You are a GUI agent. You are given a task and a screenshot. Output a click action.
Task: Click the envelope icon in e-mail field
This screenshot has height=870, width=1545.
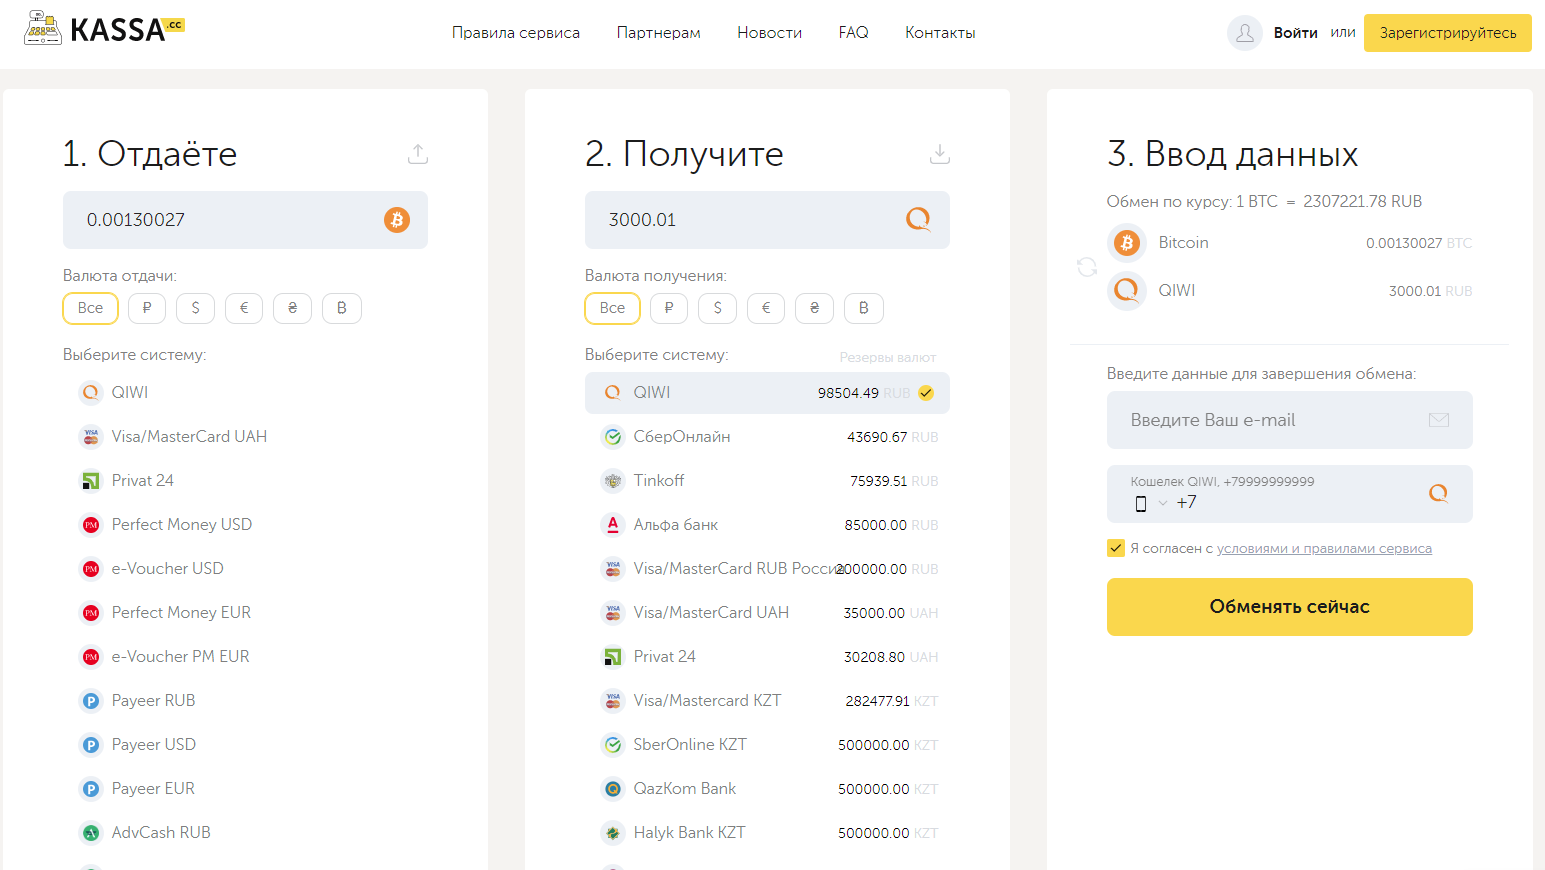pos(1438,420)
